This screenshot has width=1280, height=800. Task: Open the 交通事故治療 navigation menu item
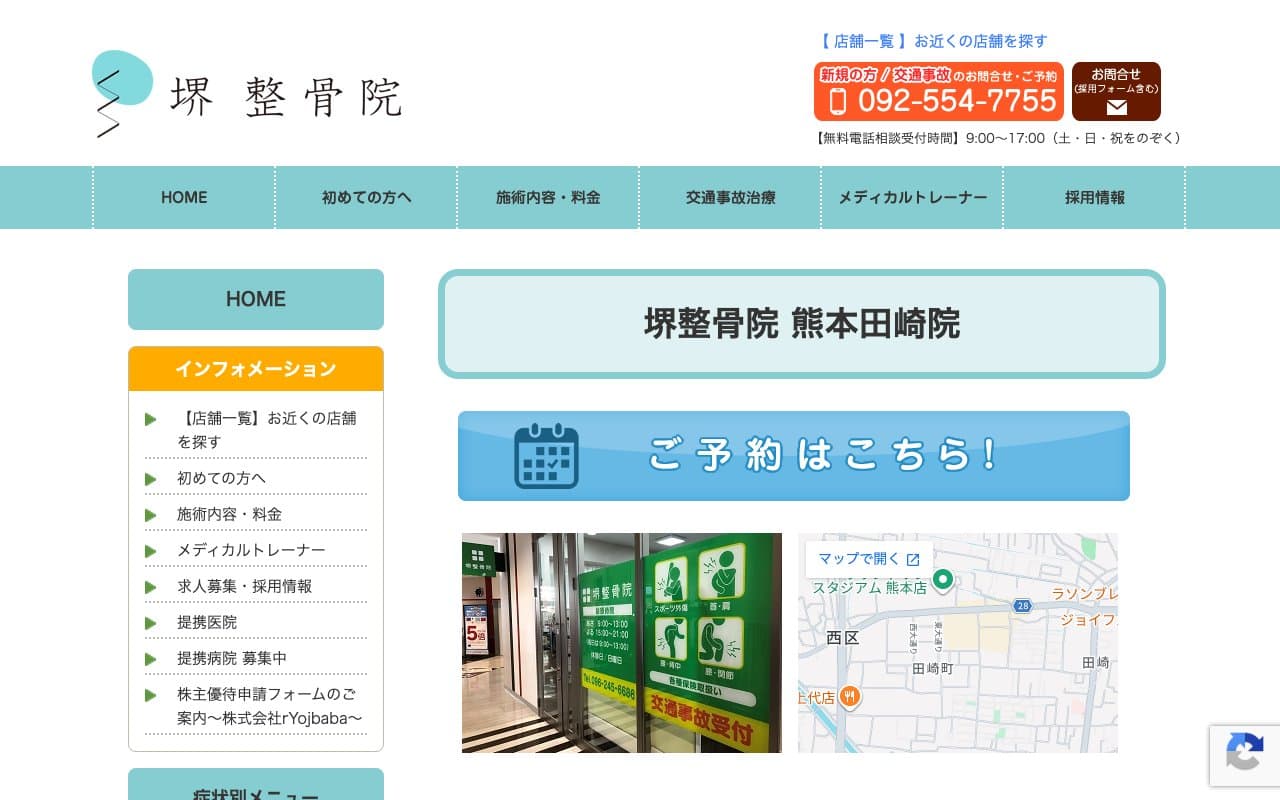pos(730,197)
